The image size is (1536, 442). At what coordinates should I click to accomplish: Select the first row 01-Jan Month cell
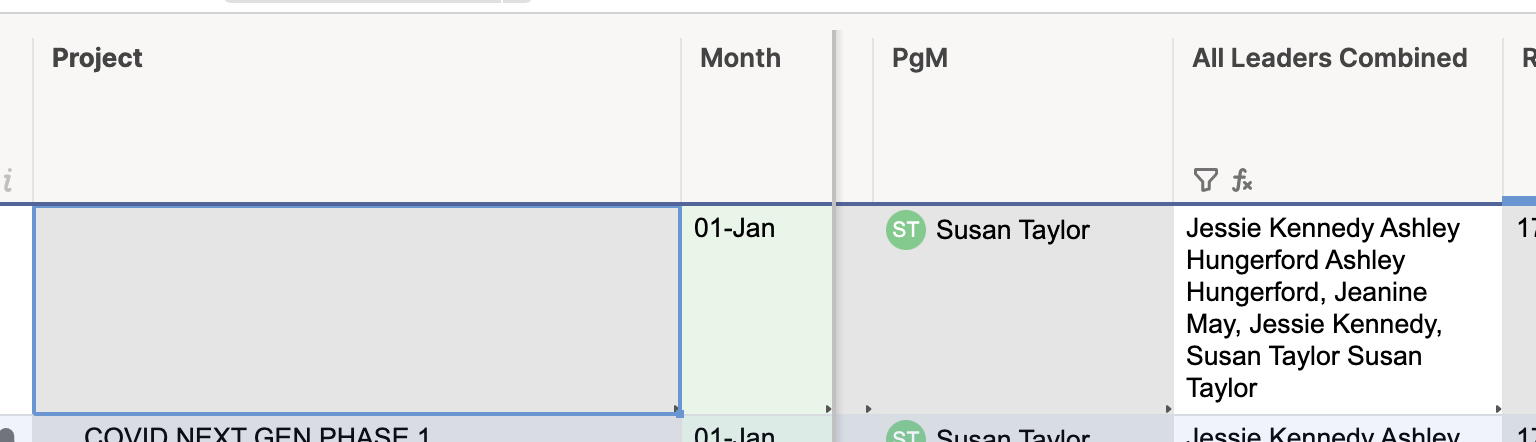757,310
